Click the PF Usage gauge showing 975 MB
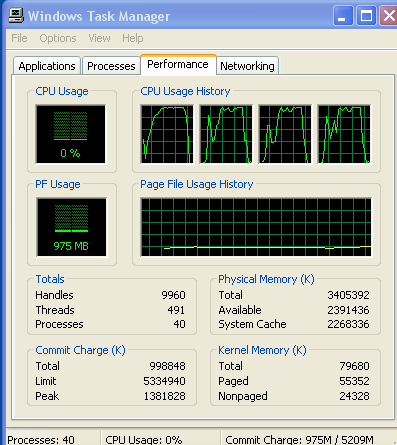The height and width of the screenshot is (445, 397). tap(71, 227)
